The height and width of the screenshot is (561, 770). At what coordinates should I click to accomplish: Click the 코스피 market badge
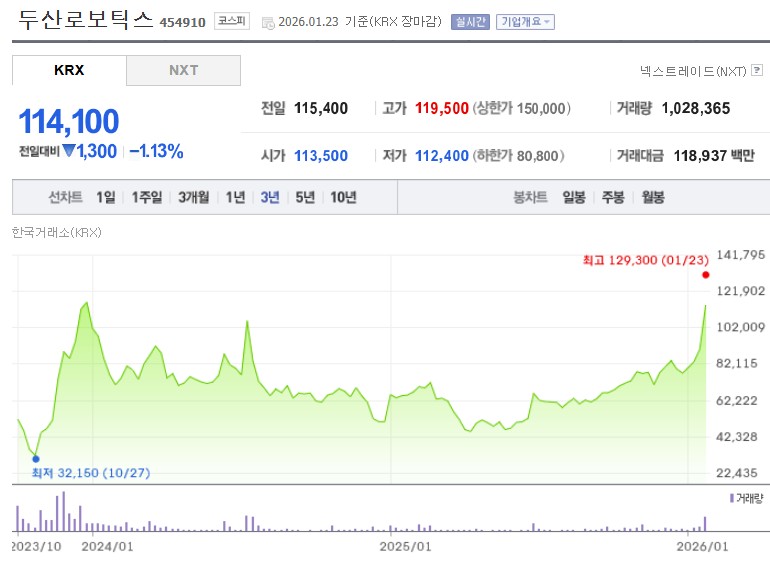tap(232, 21)
